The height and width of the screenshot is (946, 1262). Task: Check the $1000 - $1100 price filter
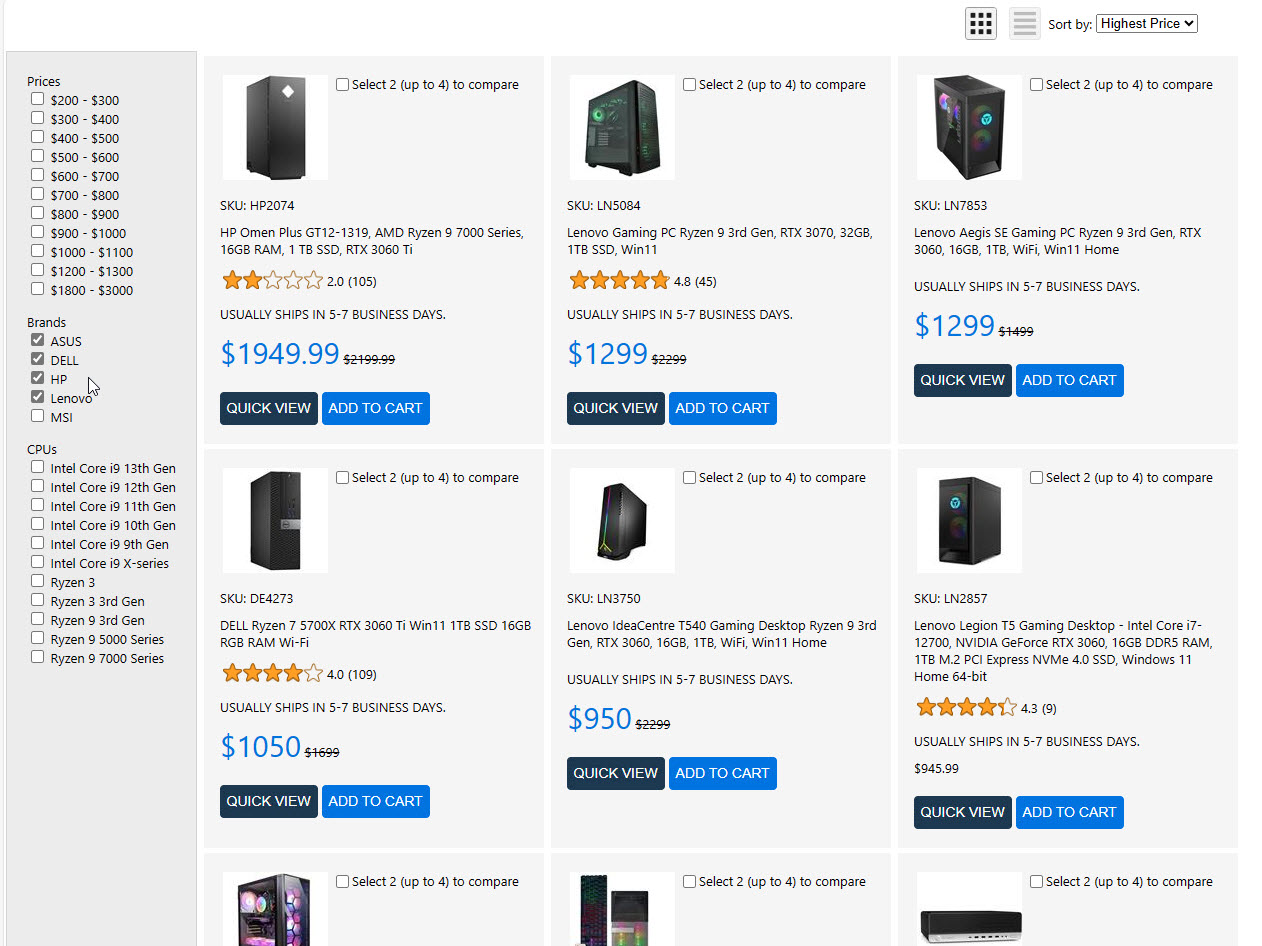(38, 252)
